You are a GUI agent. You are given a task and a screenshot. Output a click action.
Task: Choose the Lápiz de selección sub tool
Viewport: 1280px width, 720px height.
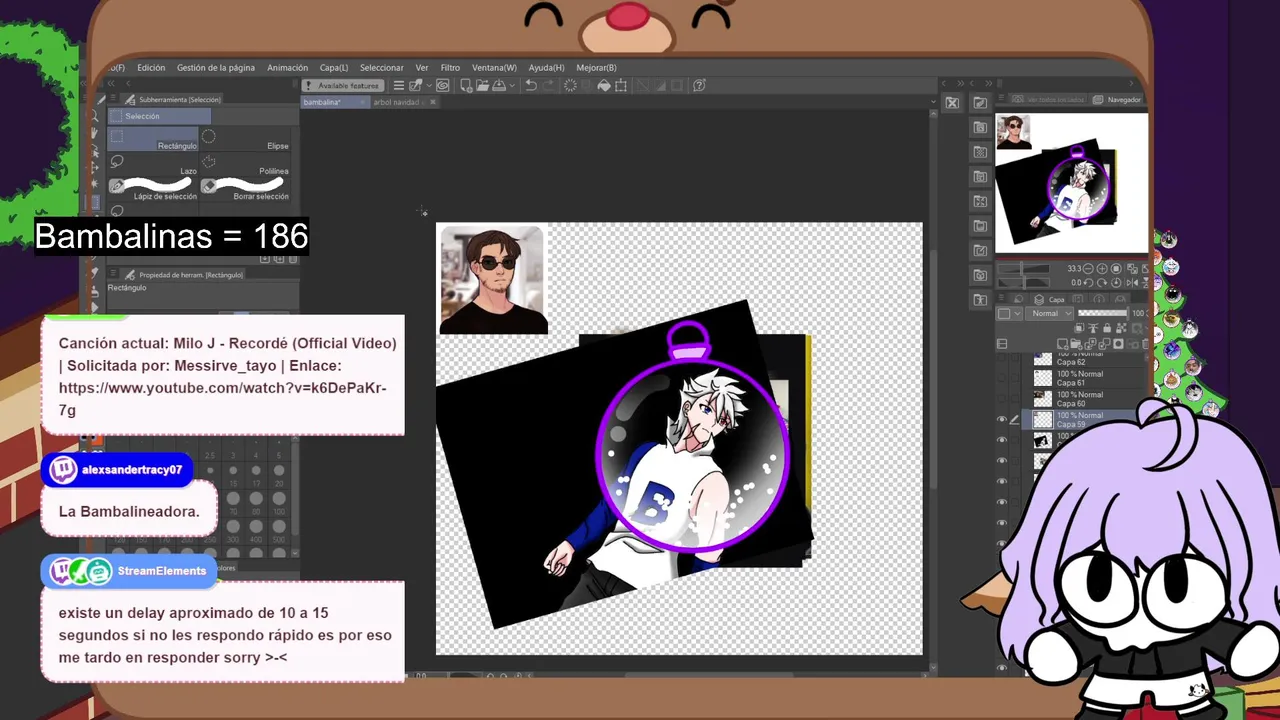click(153, 189)
